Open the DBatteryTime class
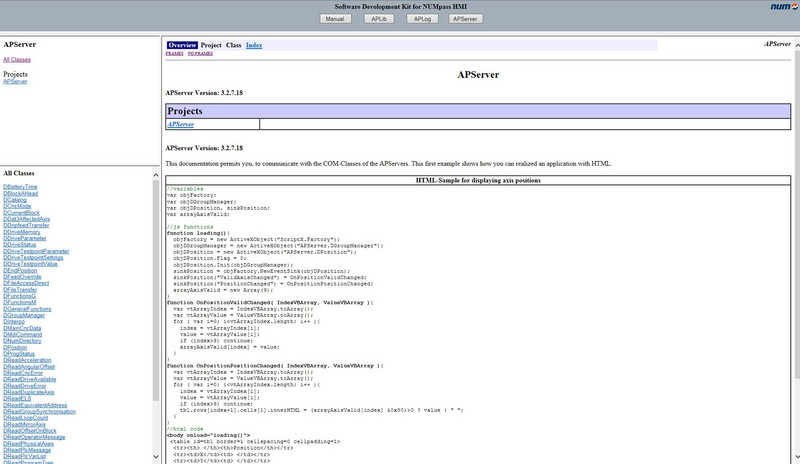 (x=21, y=187)
